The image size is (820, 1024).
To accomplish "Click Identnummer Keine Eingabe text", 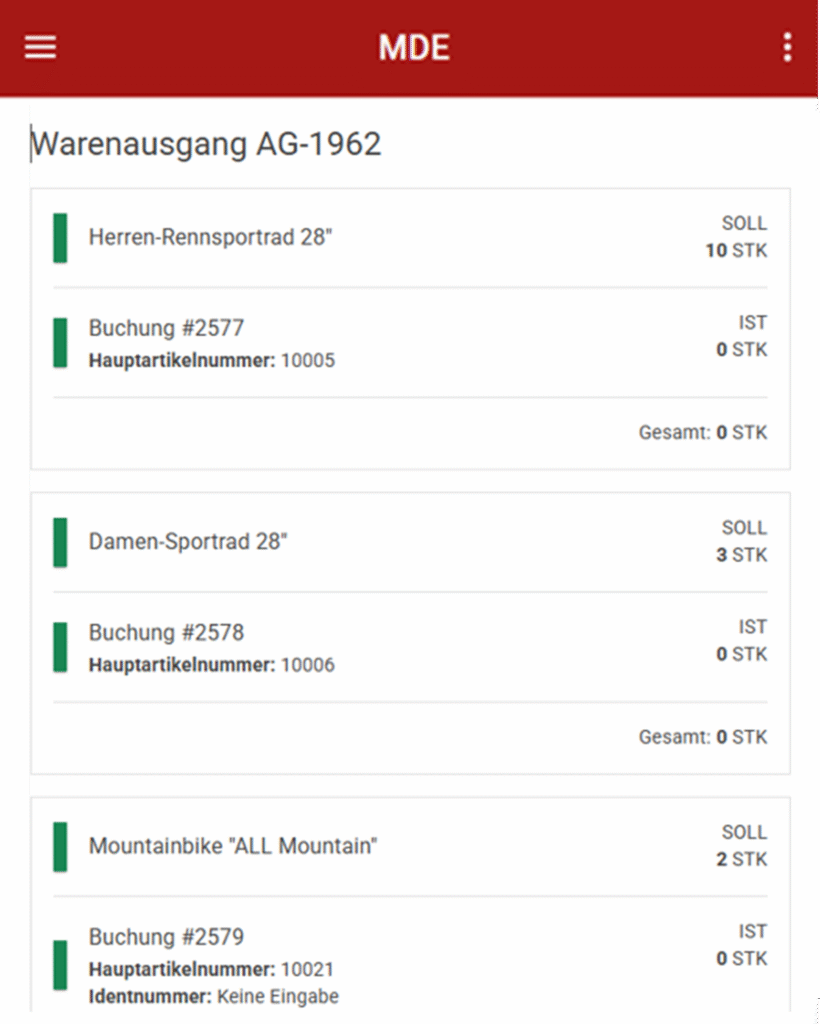I will click(214, 996).
